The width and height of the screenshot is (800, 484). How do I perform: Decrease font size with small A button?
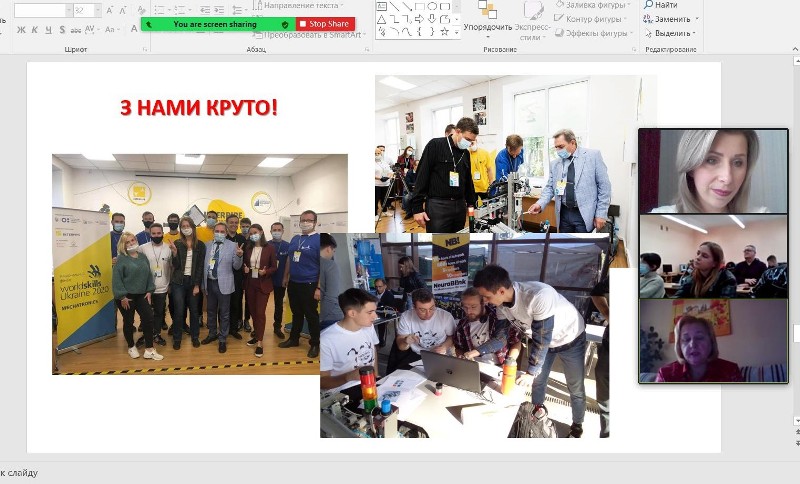pos(123,10)
